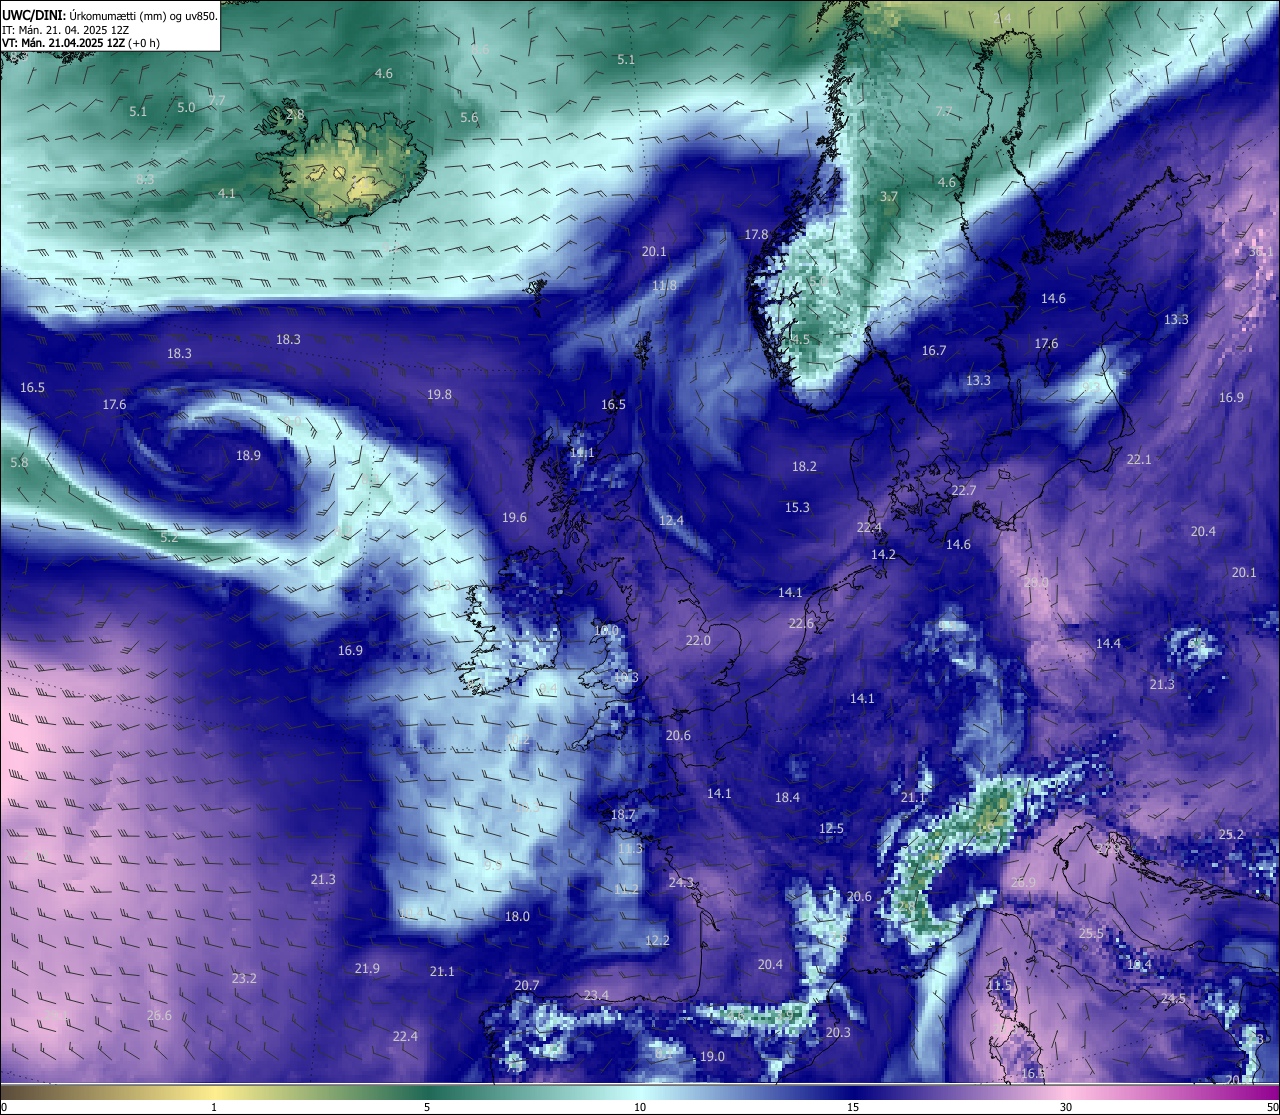The image size is (1280, 1115).
Task: Click the color scale tick label 15
Action: coord(853,1107)
